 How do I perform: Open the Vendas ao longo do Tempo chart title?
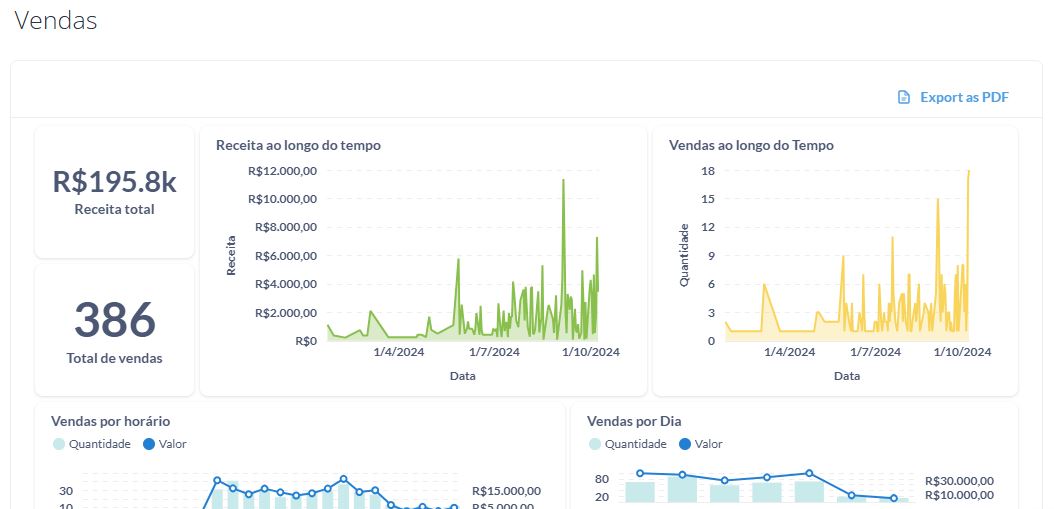click(752, 145)
